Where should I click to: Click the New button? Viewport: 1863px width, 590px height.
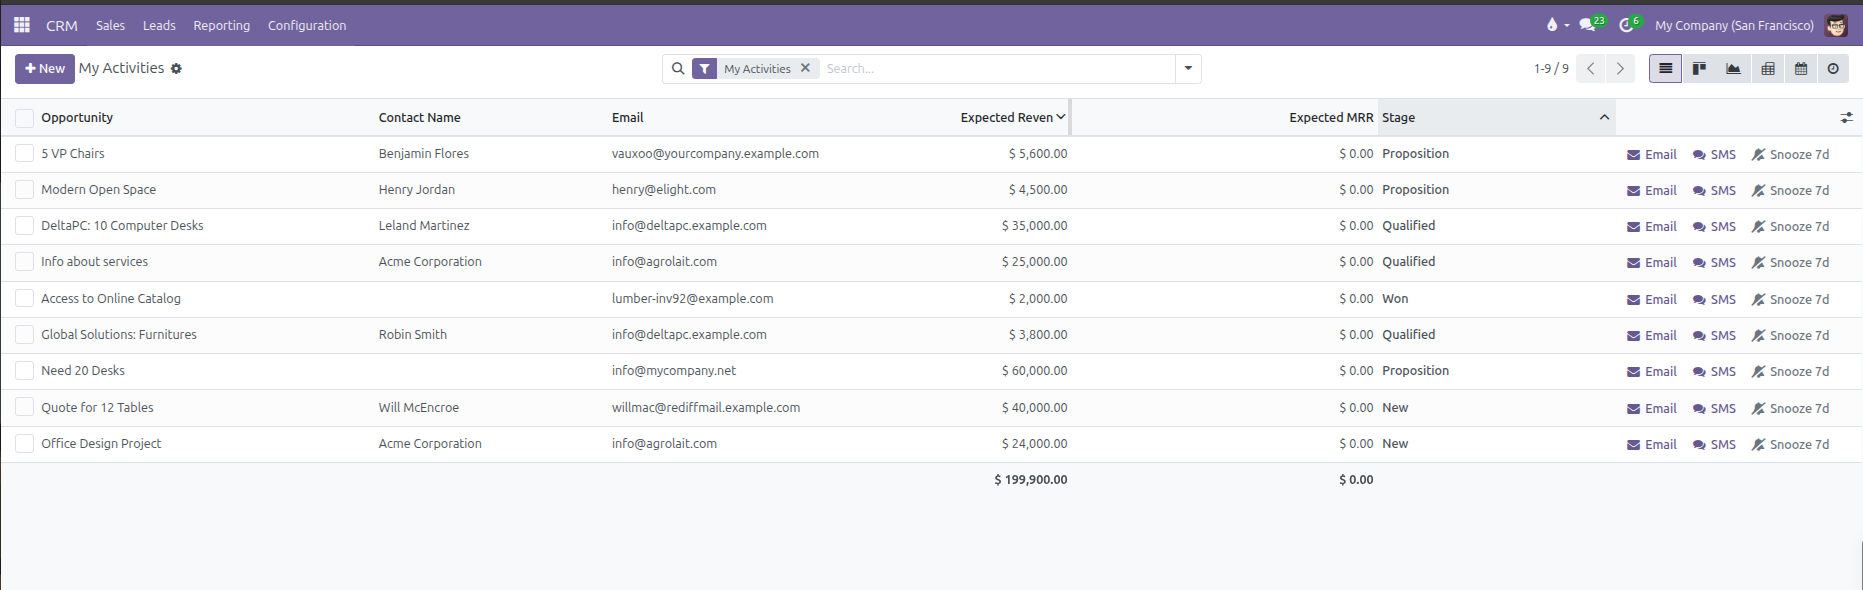(x=45, y=69)
